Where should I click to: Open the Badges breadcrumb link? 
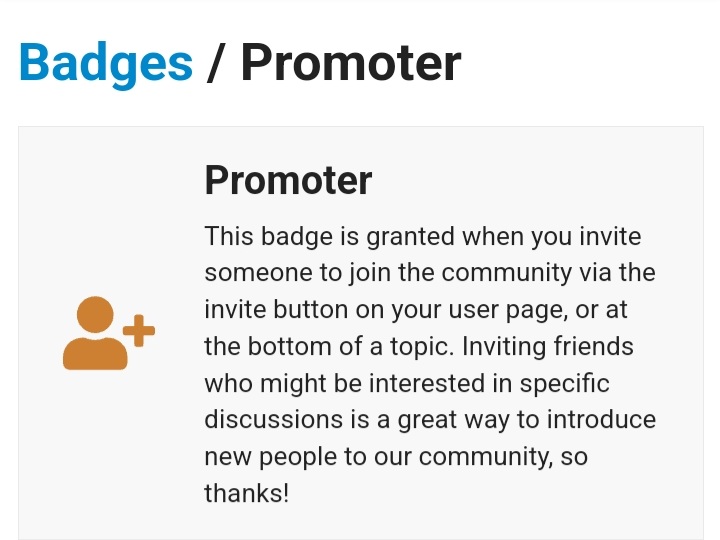[x=105, y=62]
